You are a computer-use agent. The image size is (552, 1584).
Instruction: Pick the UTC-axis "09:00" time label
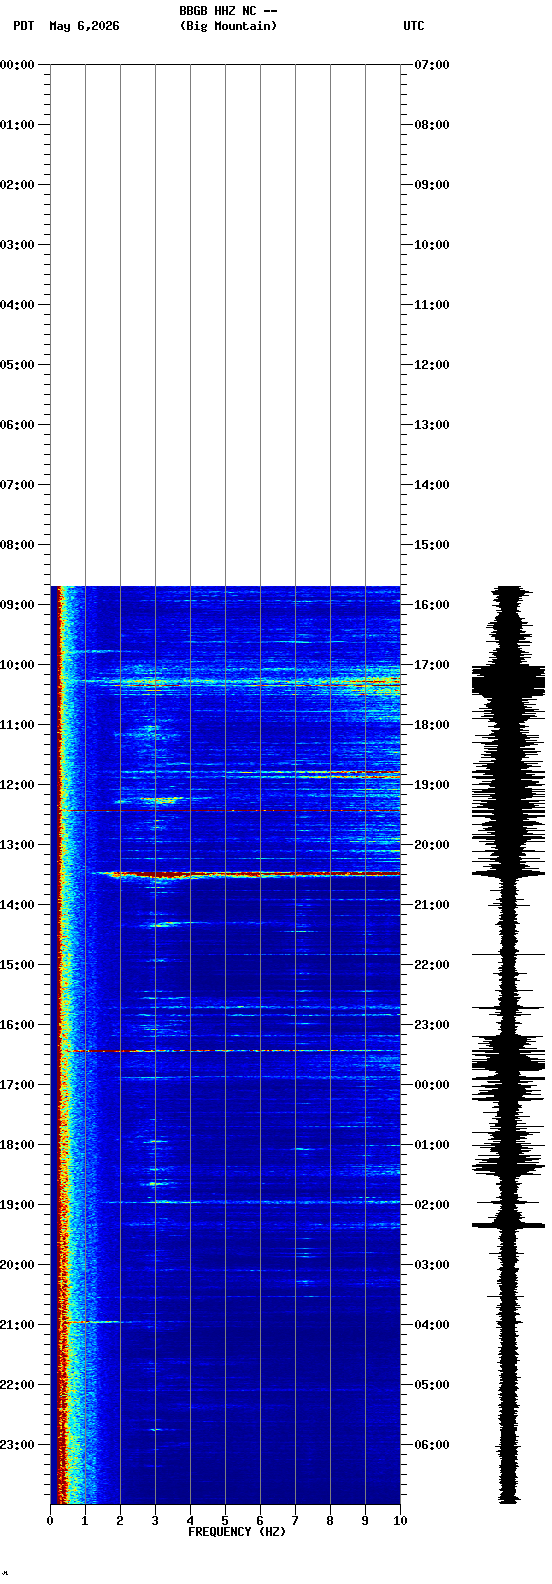432,185
